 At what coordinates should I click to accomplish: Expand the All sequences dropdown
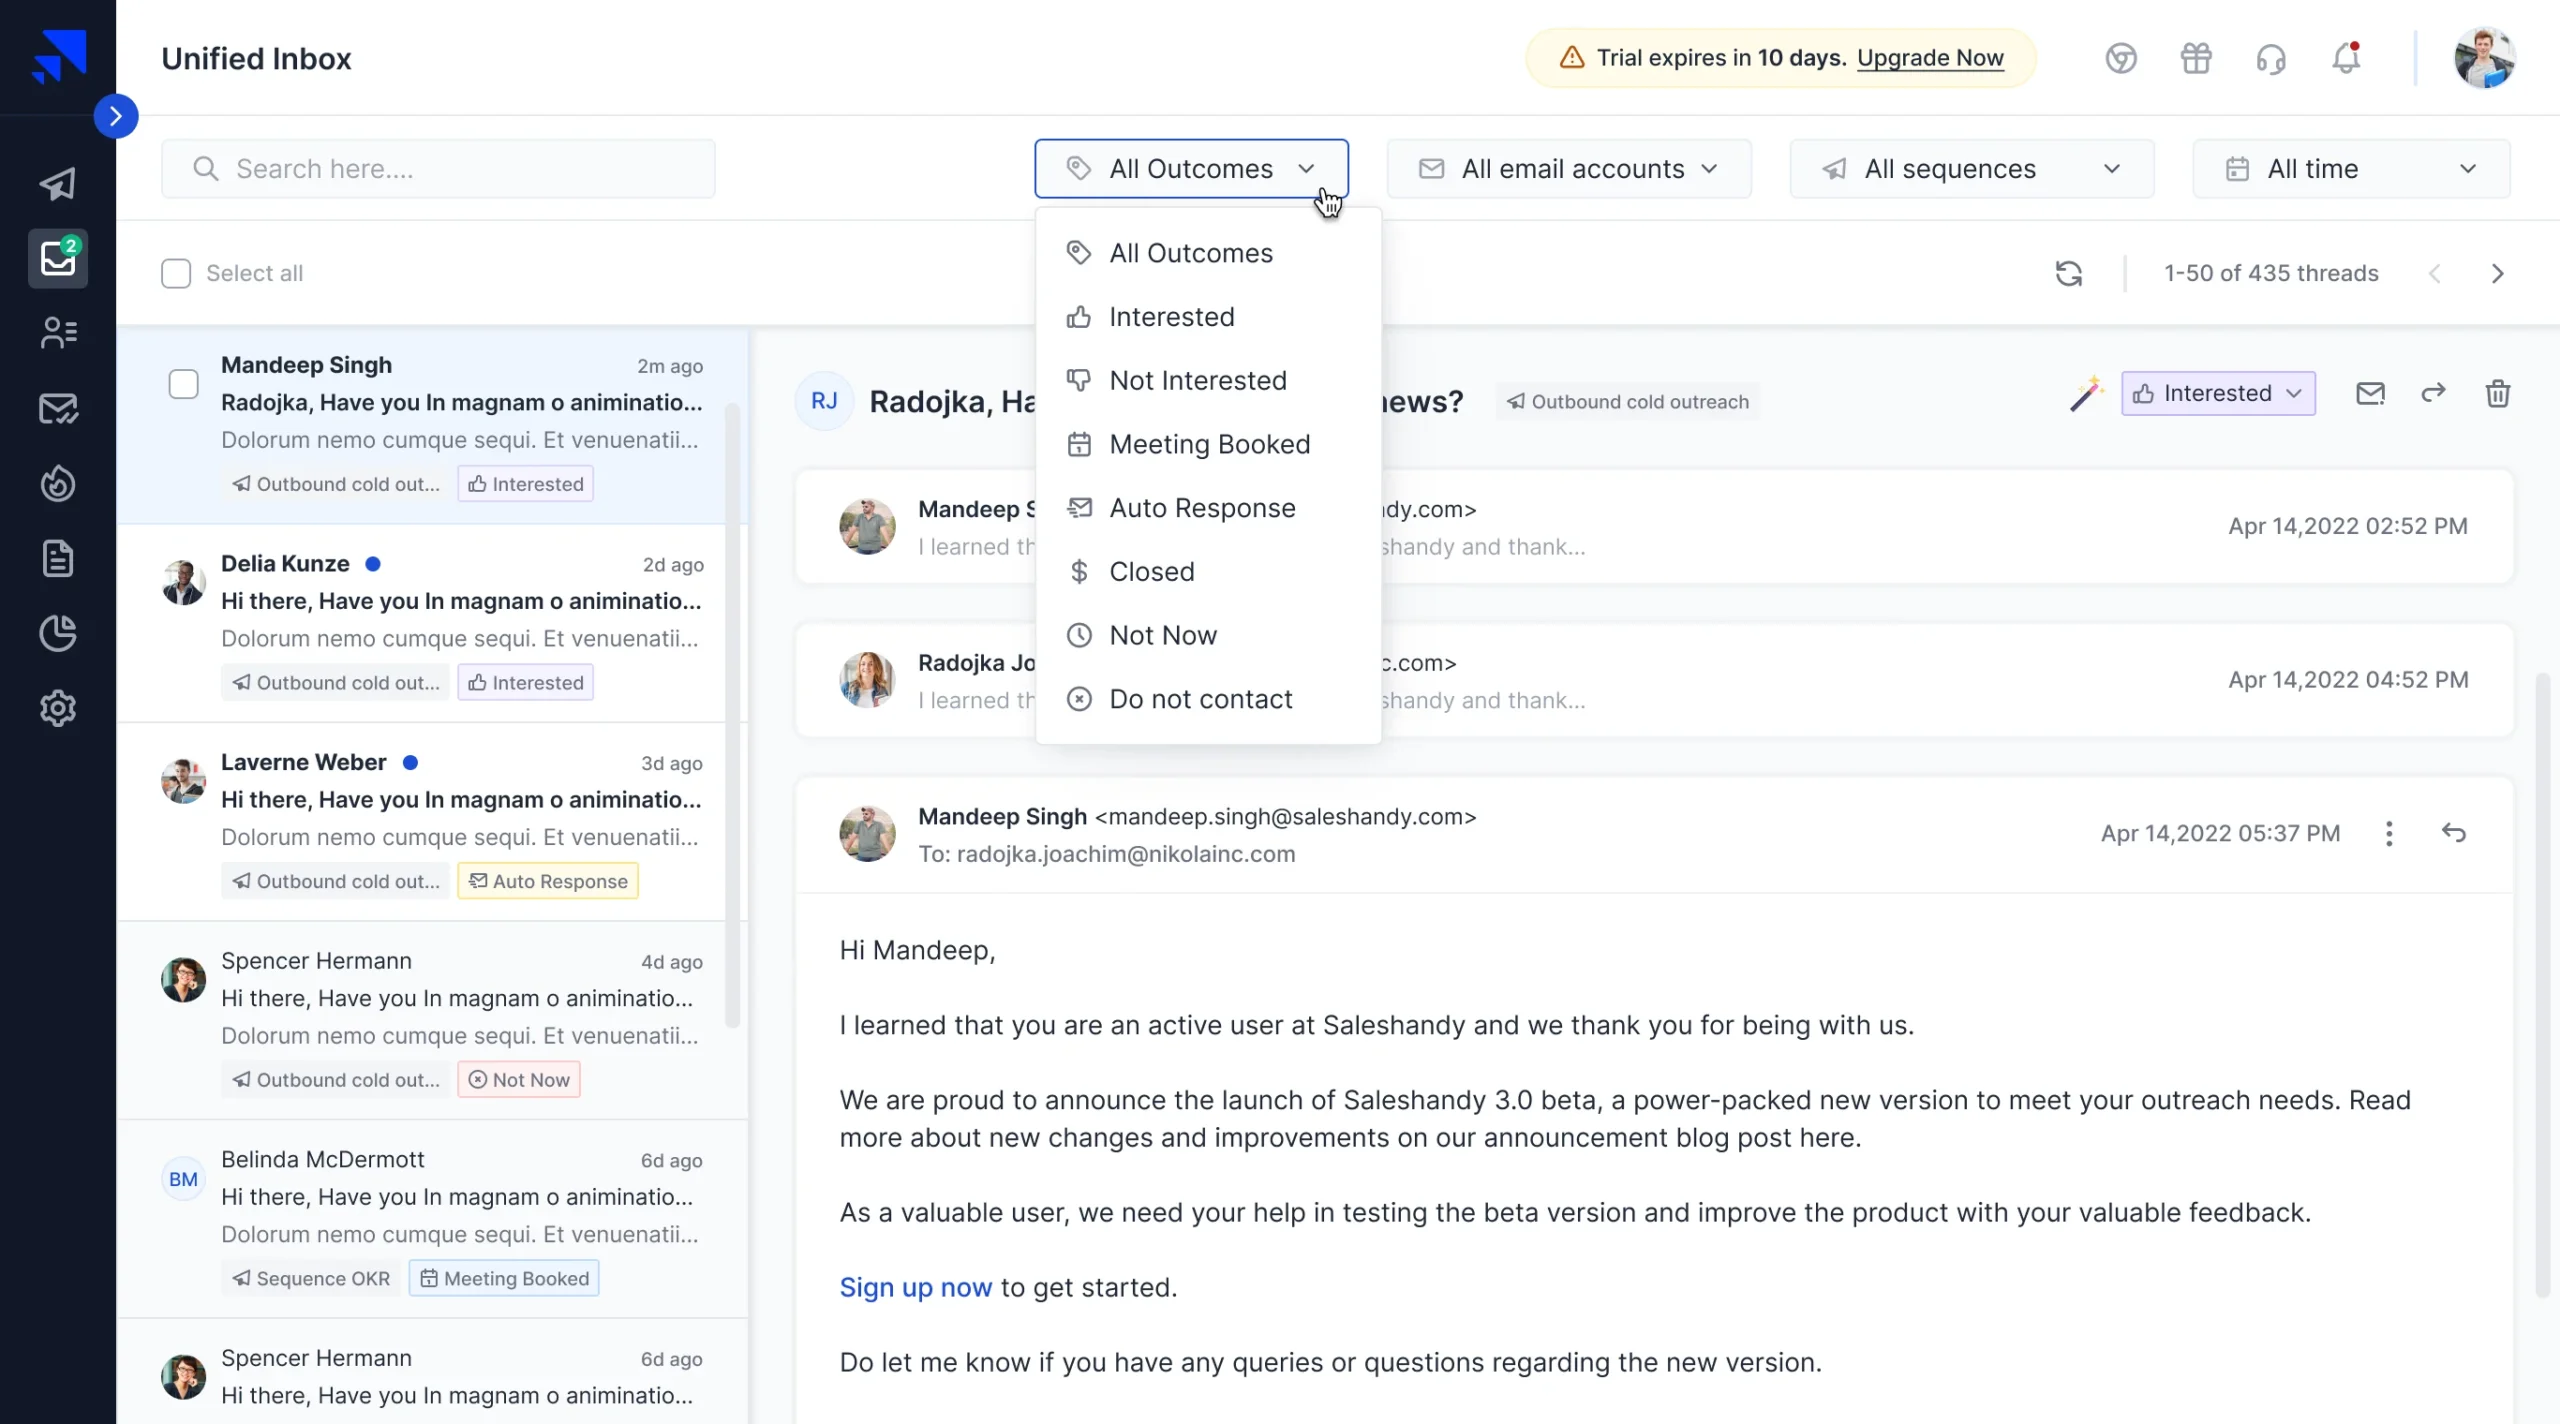1971,169
